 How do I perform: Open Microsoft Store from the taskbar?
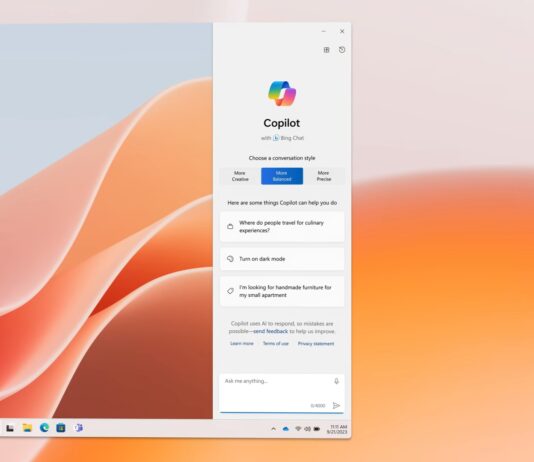pyautogui.click(x=61, y=428)
